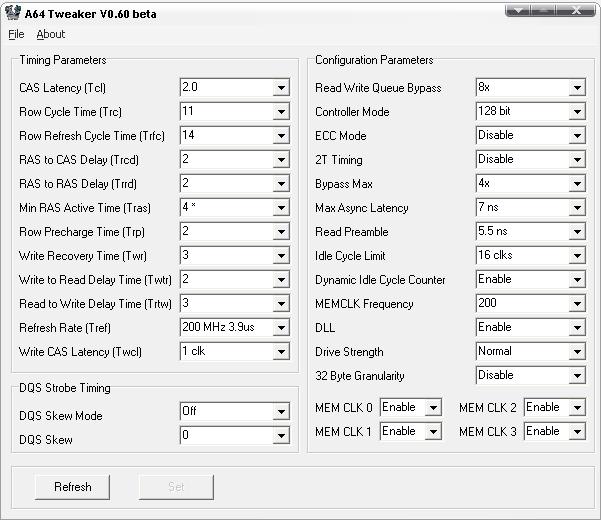Click the greyed-out Set button

click(176, 487)
